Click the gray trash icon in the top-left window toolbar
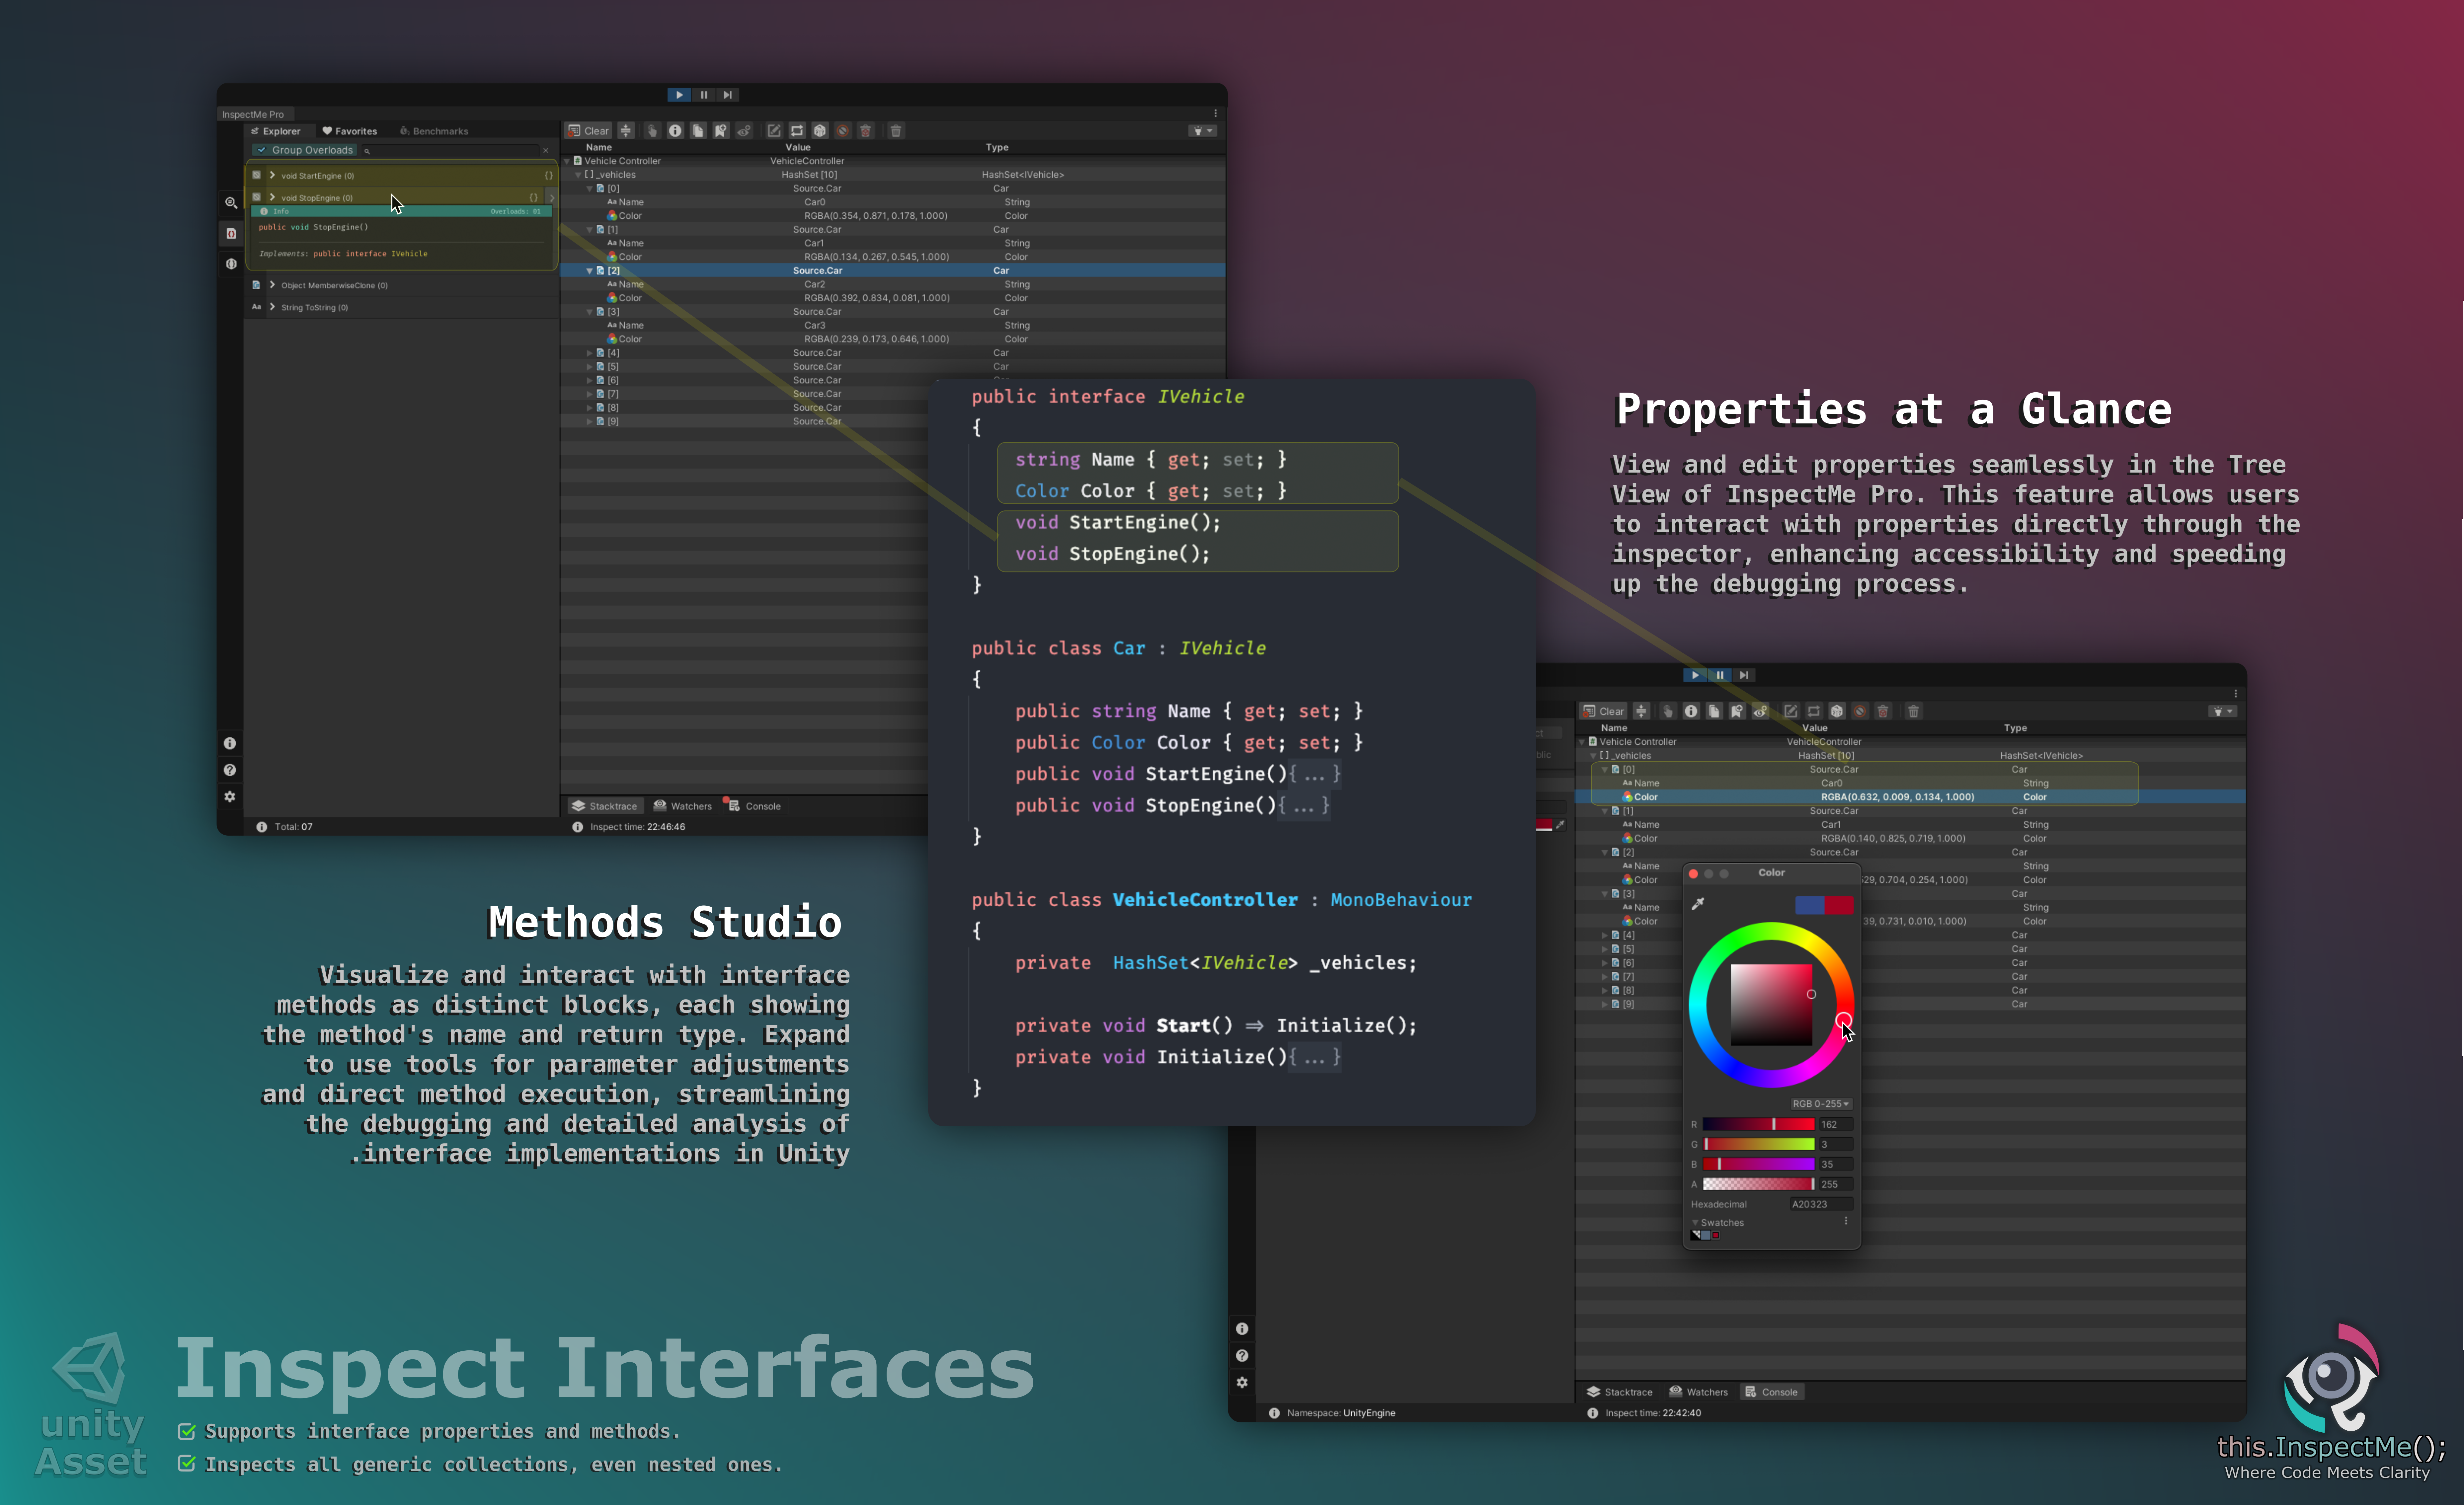The height and width of the screenshot is (1505, 2464). (x=896, y=131)
